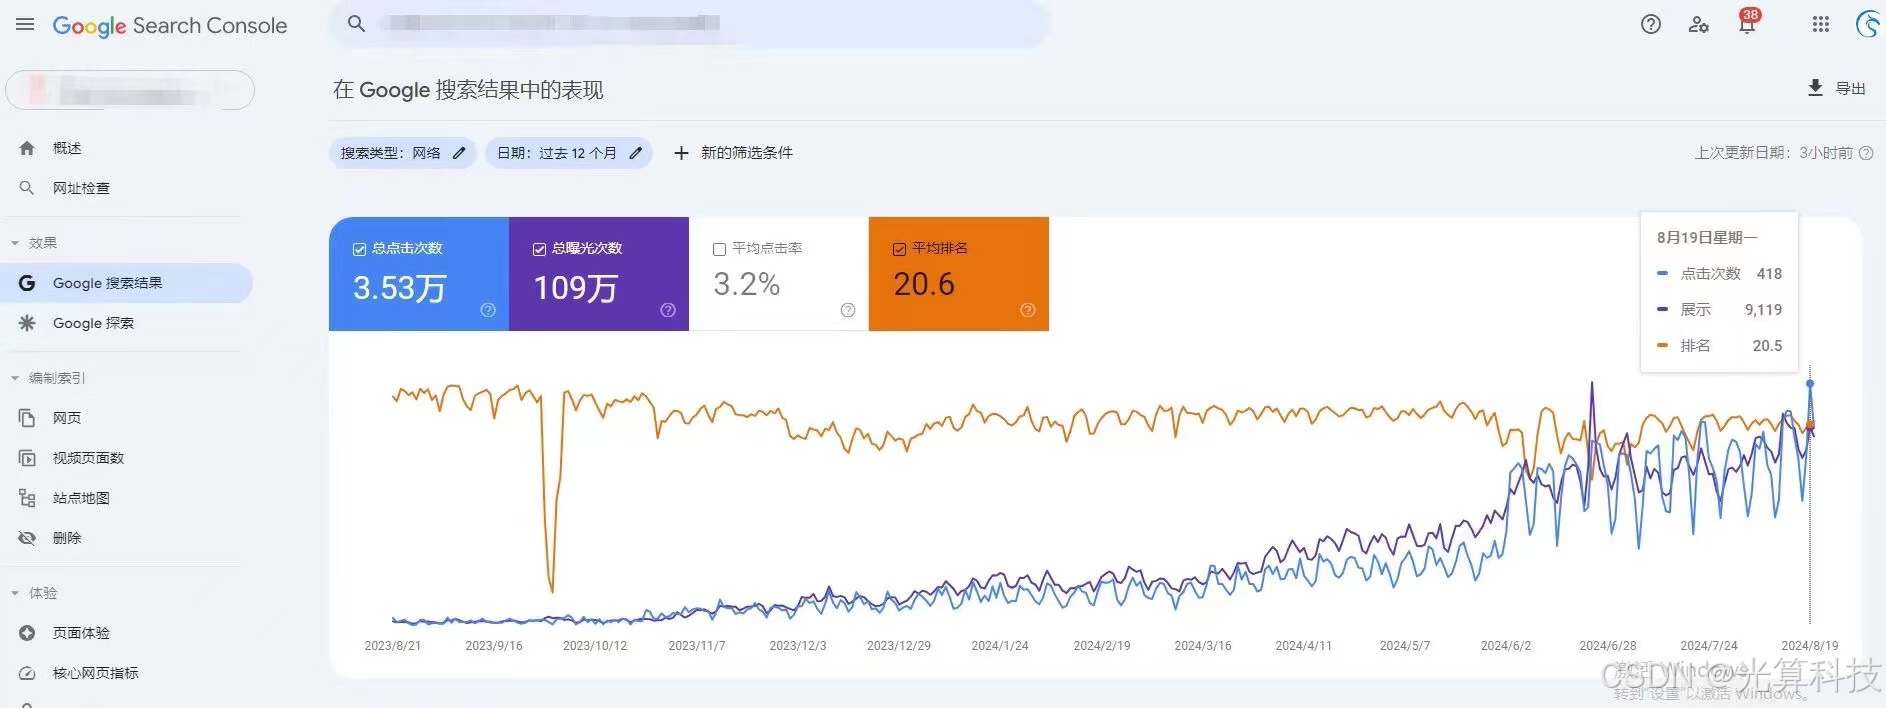Image resolution: width=1886 pixels, height=708 pixels.
Task: Click the Google G icon in sidebar
Action: (27, 283)
